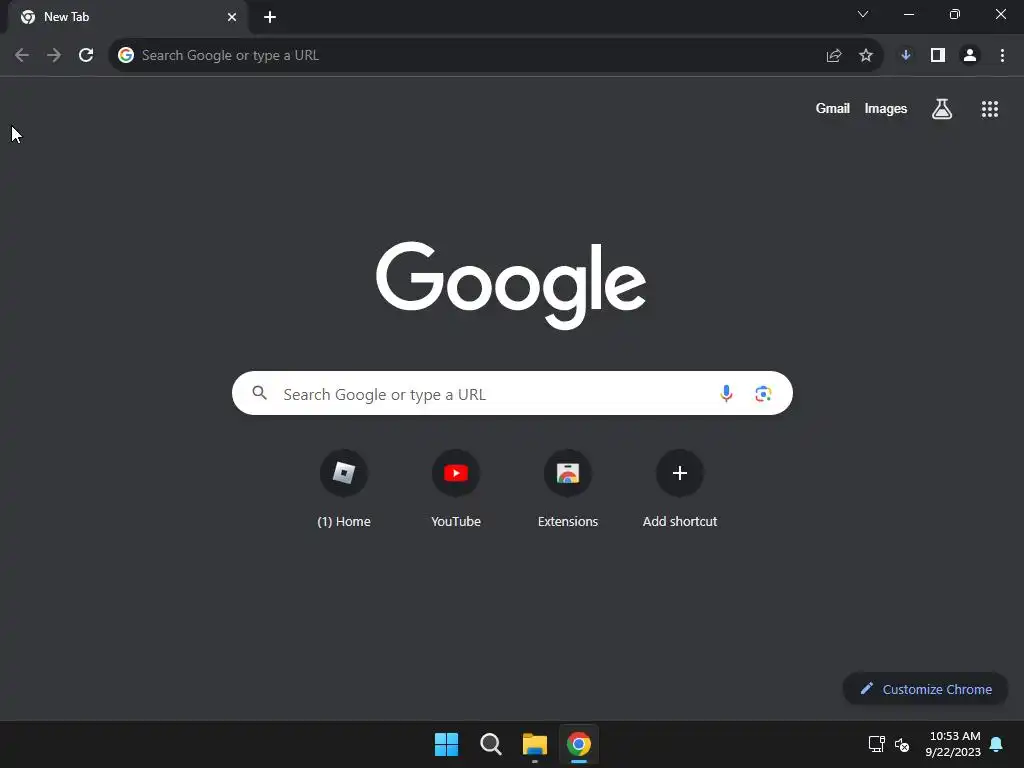Start voice search with microphone
The width and height of the screenshot is (1024, 768).
[726, 393]
